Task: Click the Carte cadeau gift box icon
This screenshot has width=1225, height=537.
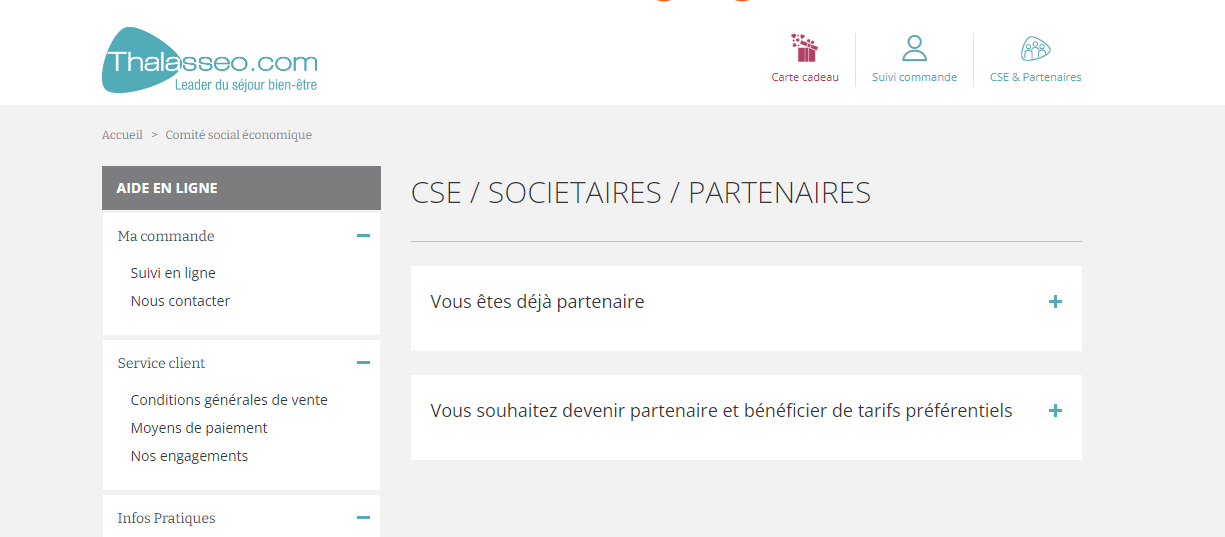Action: click(805, 48)
